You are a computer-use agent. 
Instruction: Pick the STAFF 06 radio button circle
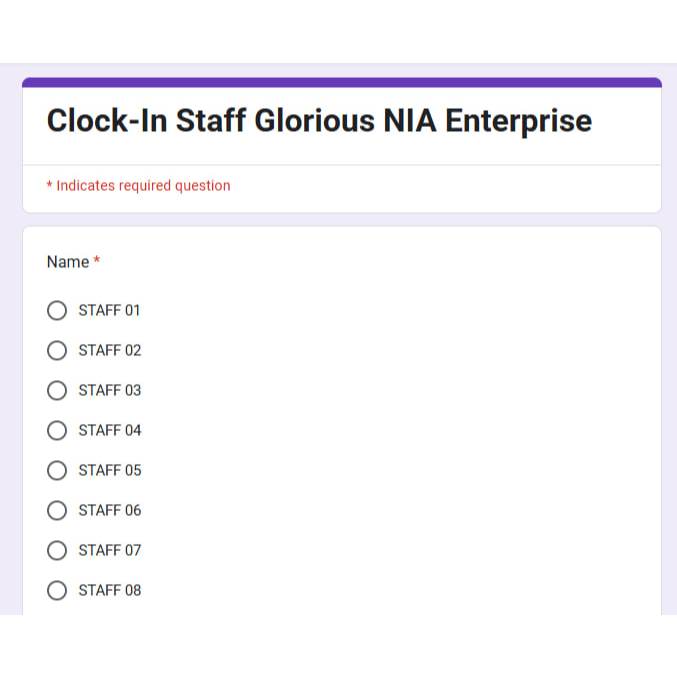coord(57,510)
